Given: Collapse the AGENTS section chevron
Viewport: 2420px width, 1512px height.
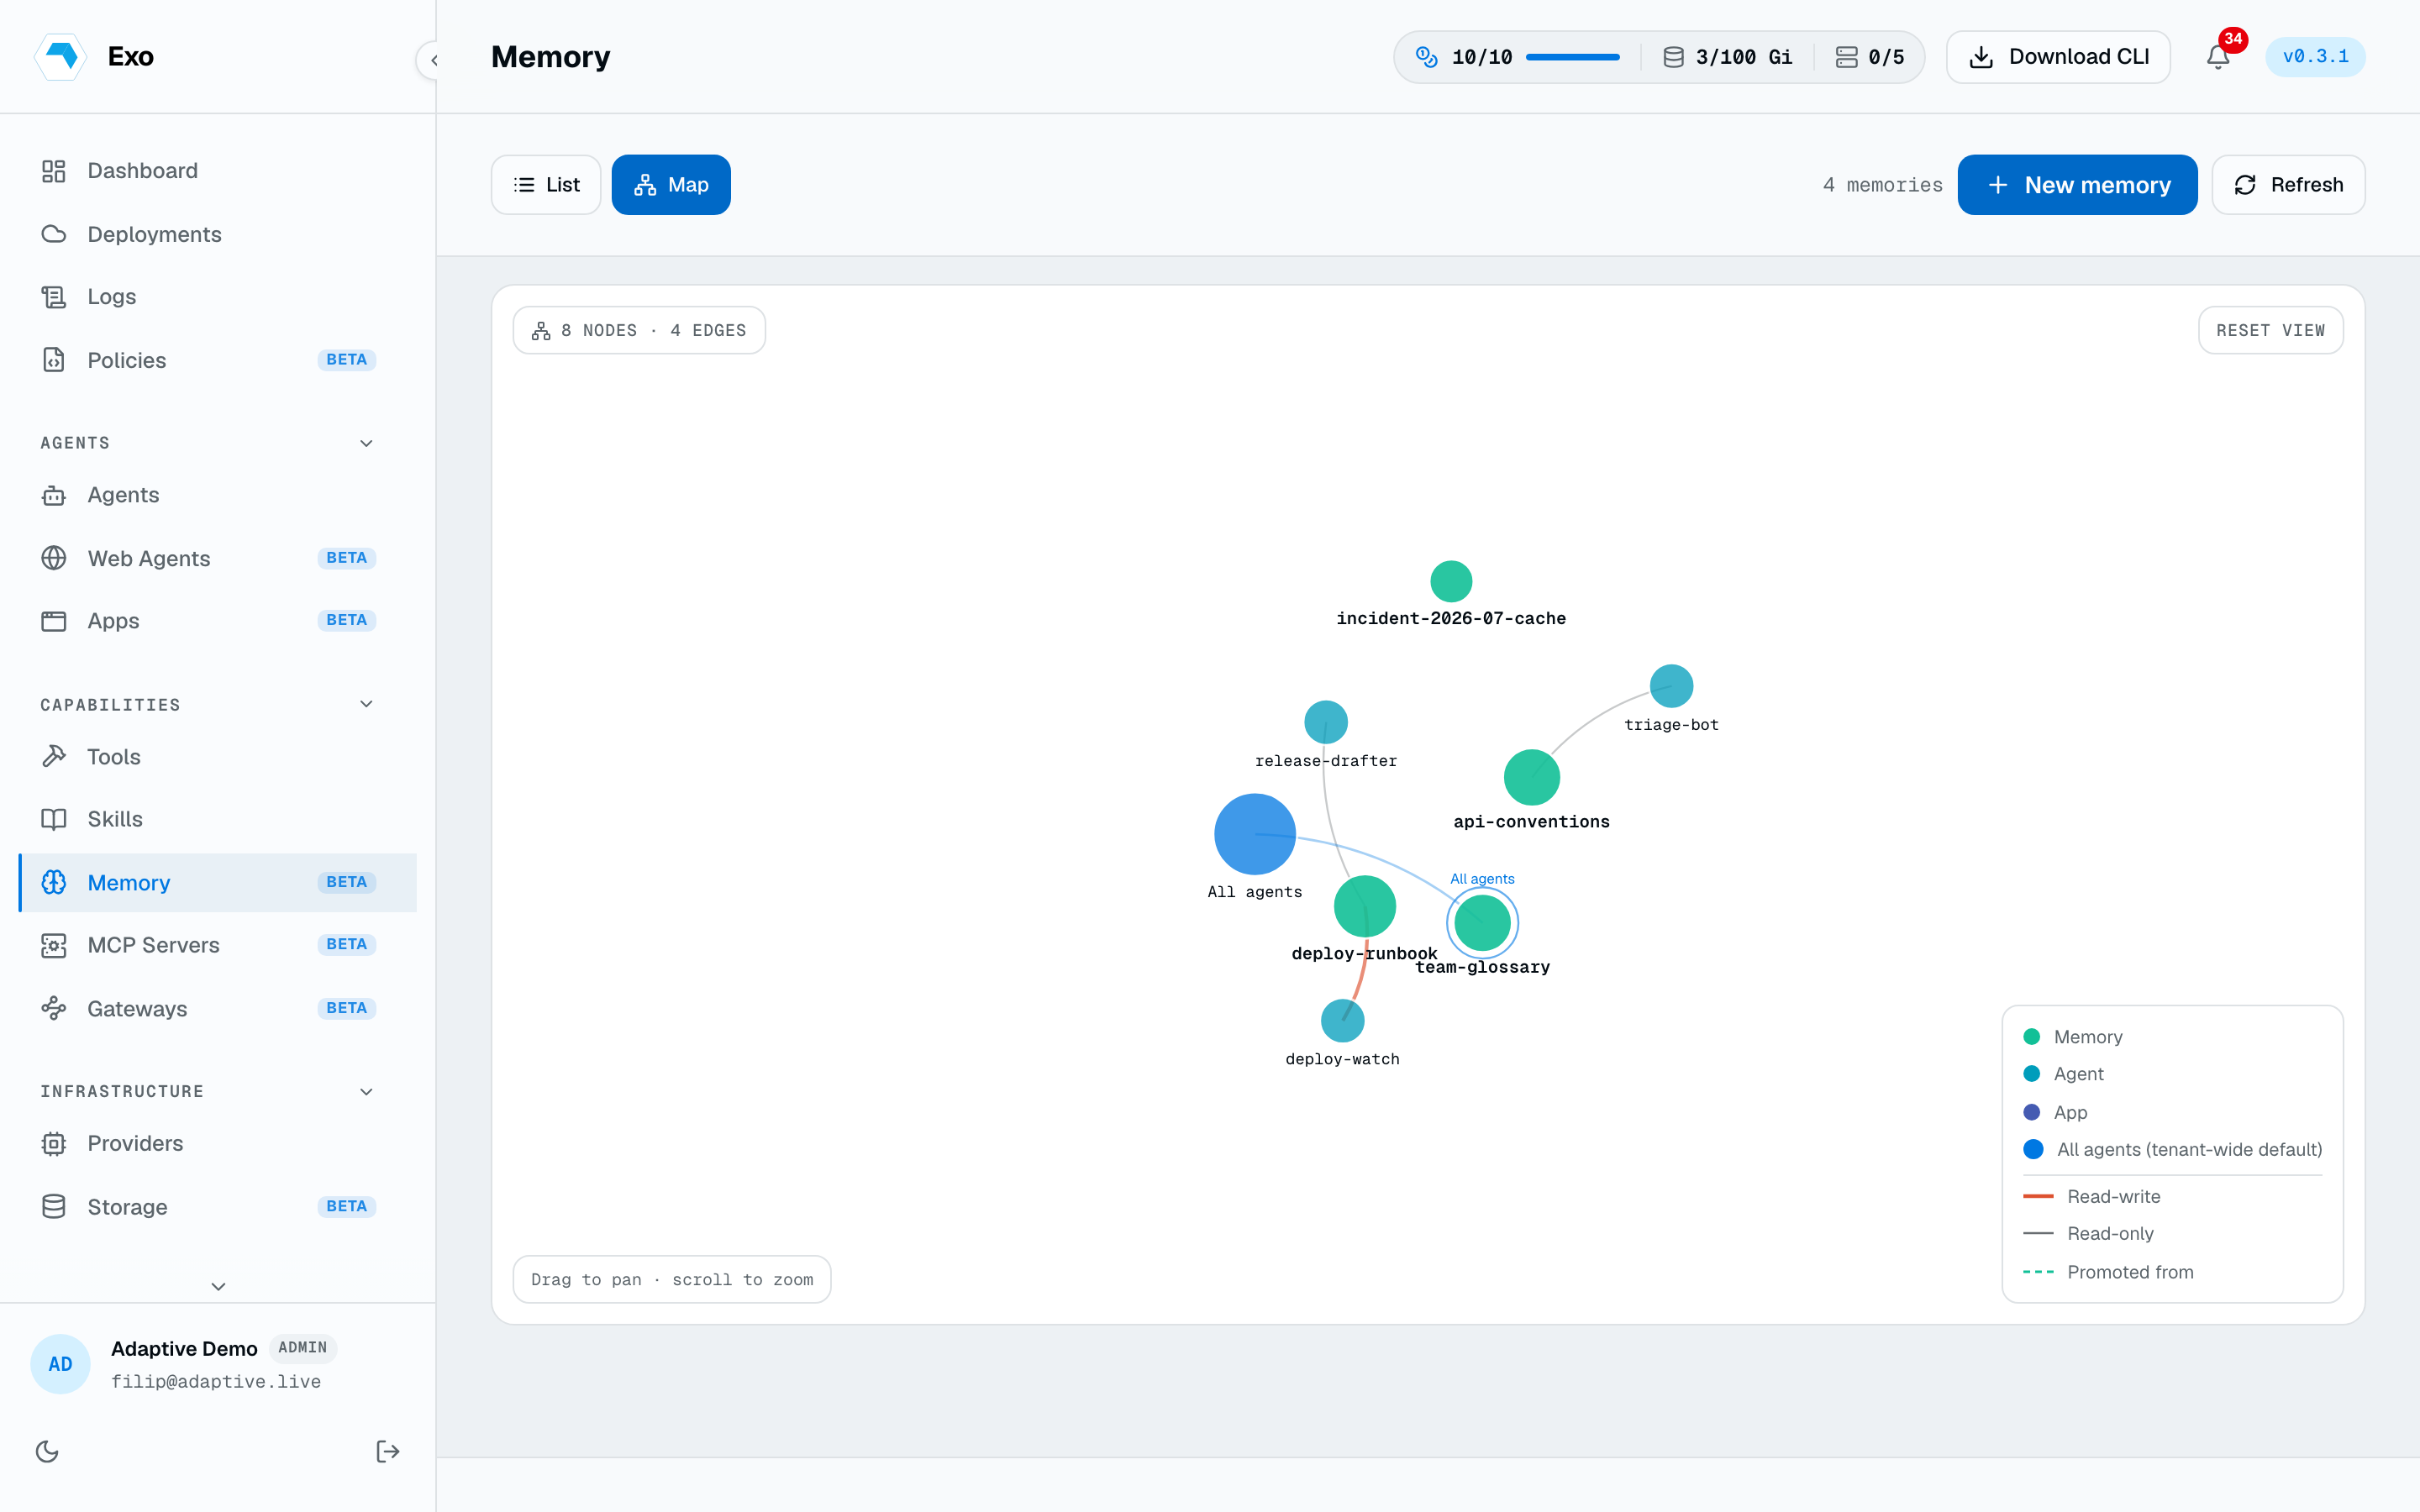Looking at the screenshot, I should pos(366,443).
